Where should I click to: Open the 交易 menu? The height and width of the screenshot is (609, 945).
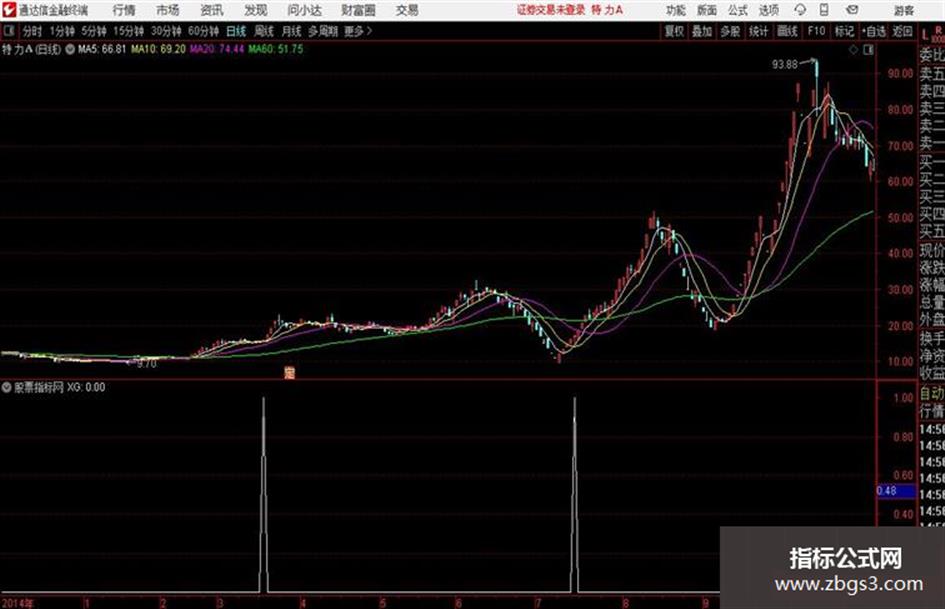(x=407, y=10)
